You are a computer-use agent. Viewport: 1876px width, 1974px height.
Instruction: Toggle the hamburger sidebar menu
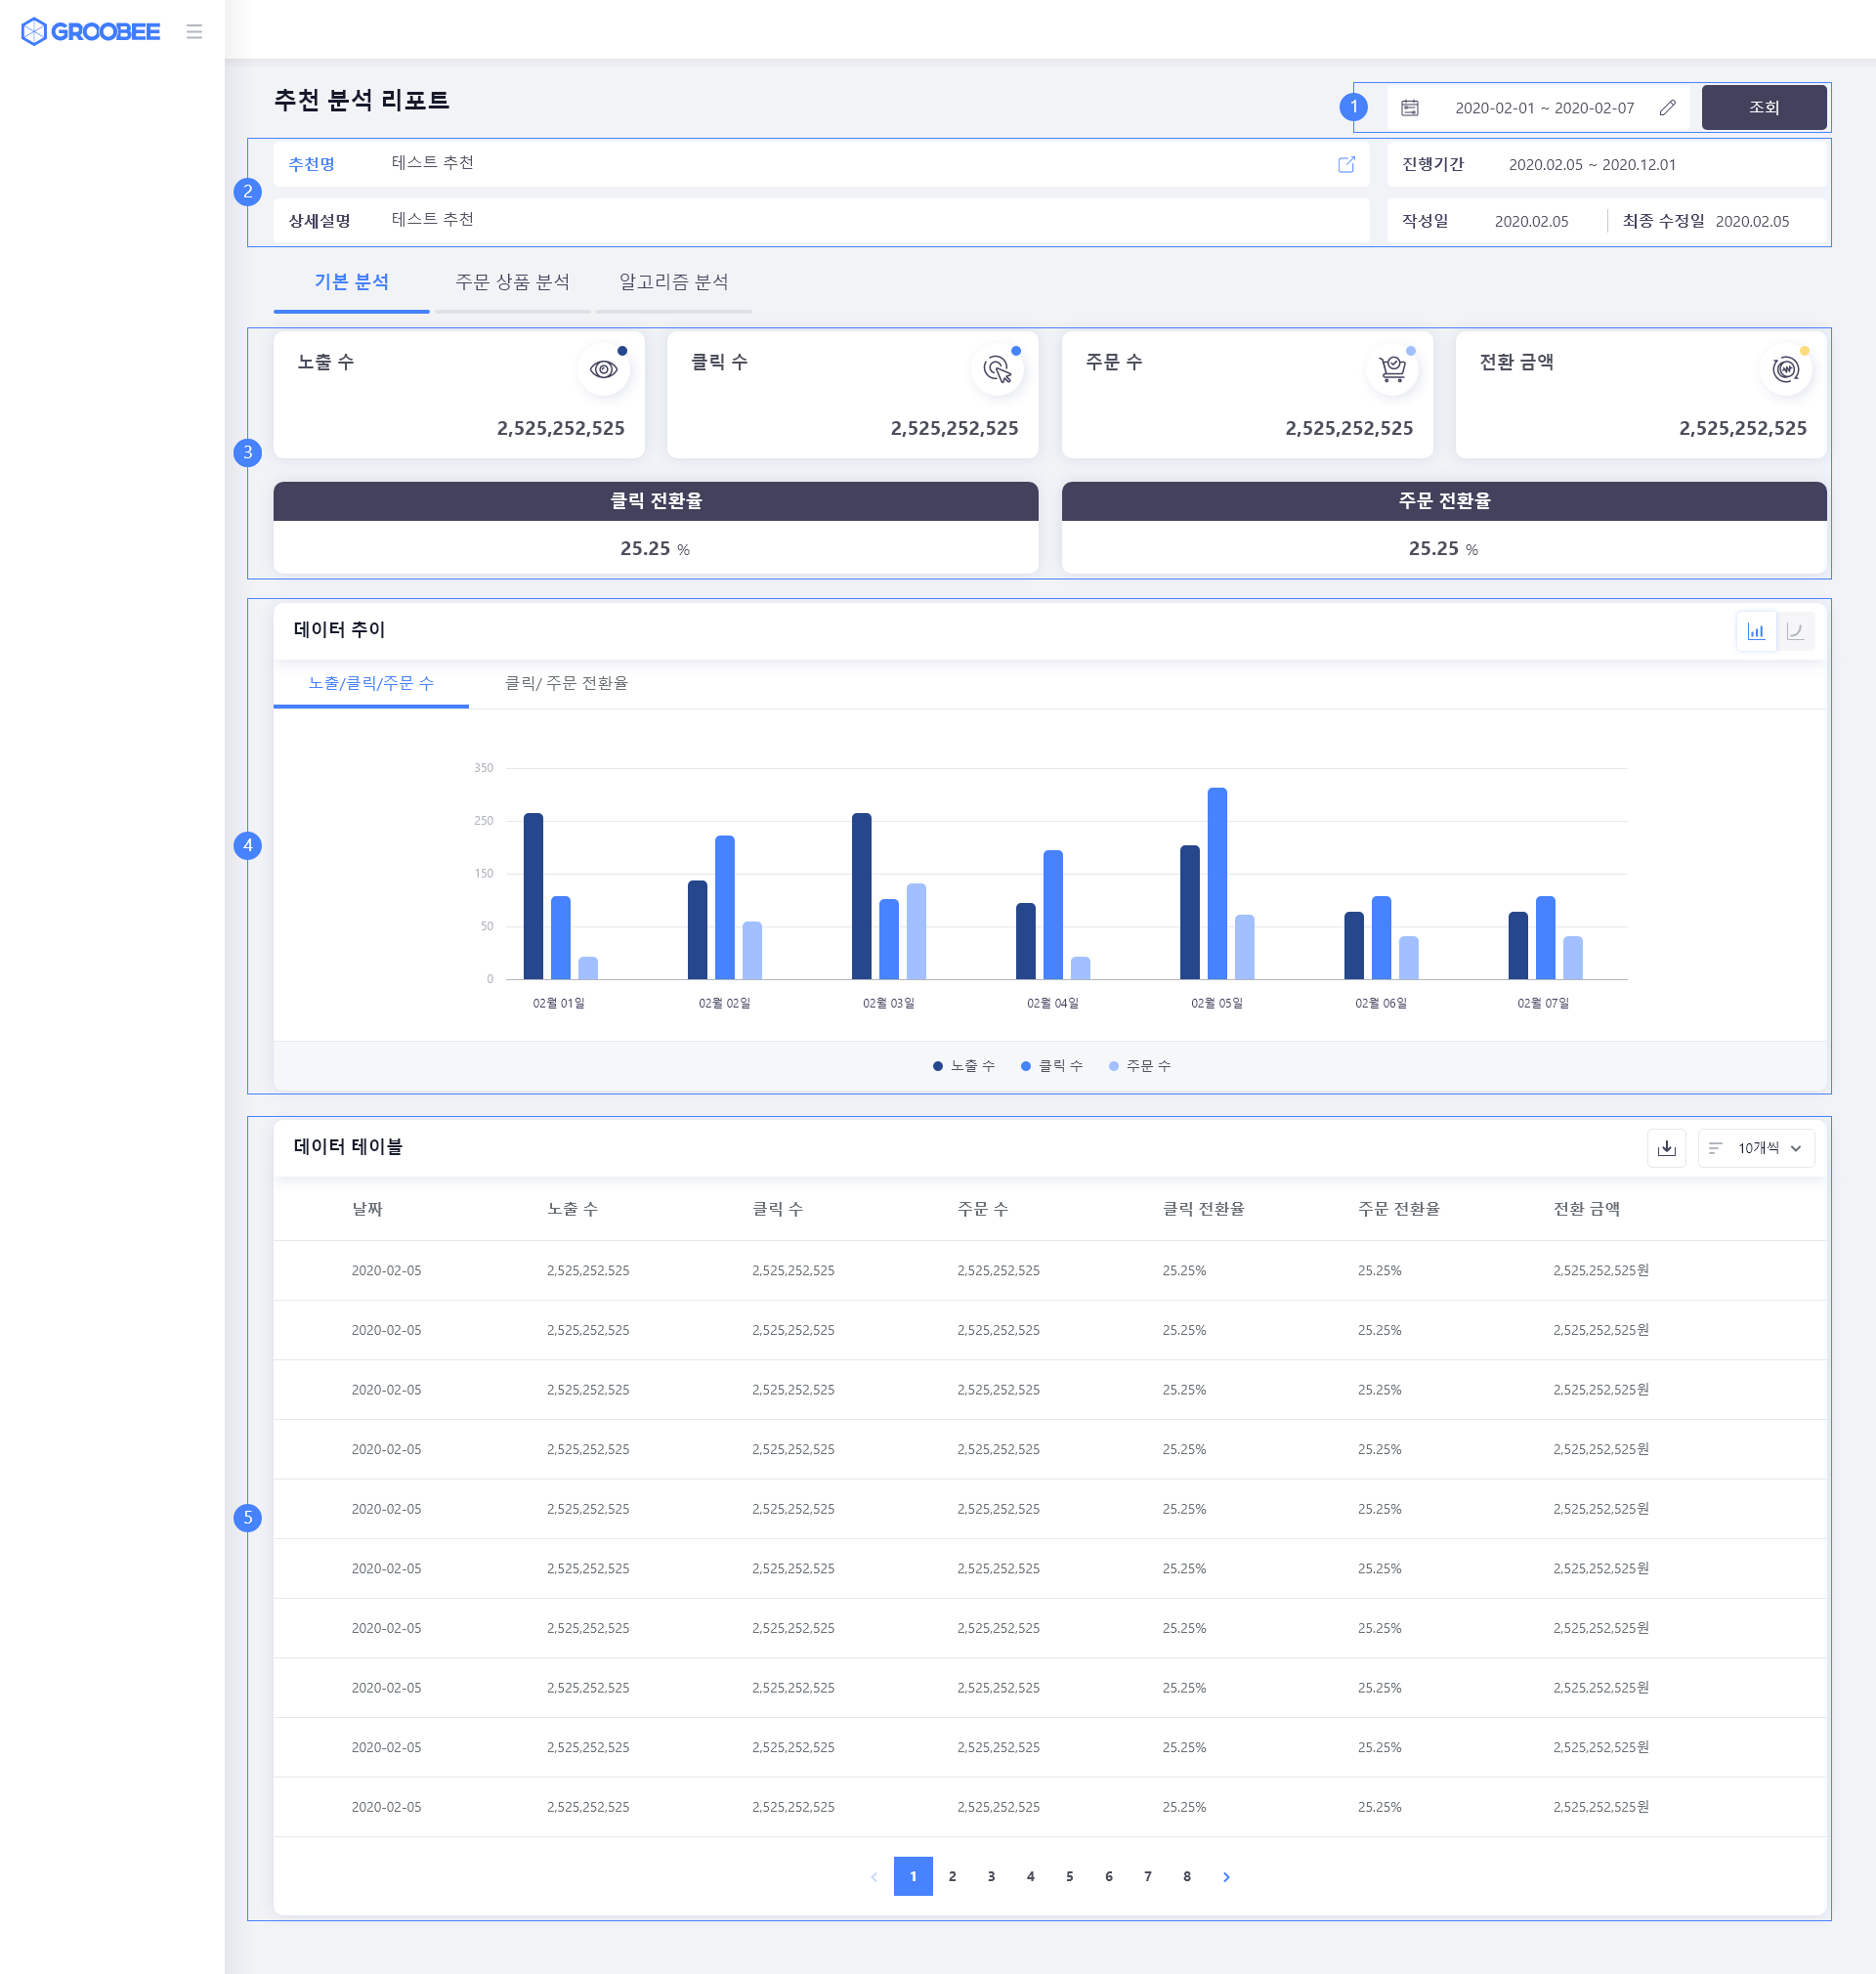coord(194,32)
